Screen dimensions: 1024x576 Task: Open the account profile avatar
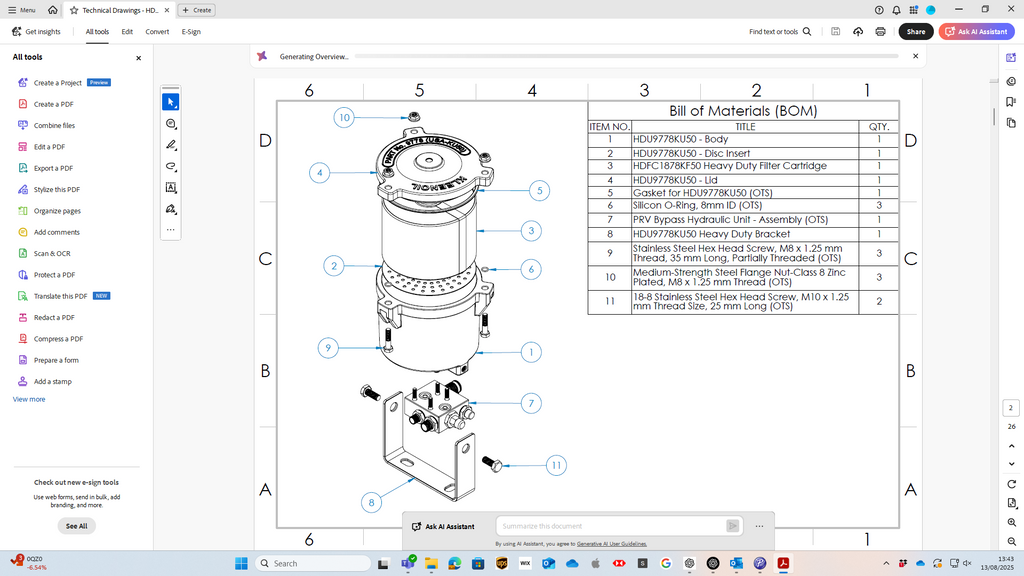point(931,10)
